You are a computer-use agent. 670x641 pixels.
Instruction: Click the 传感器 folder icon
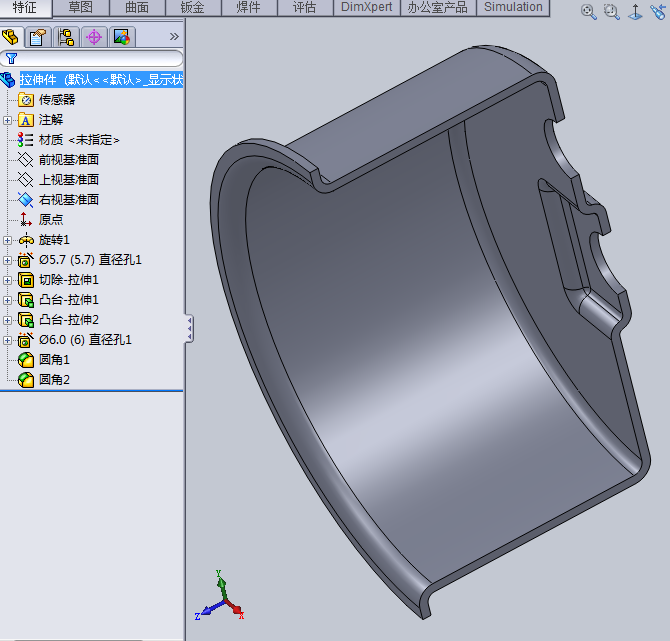[26, 100]
